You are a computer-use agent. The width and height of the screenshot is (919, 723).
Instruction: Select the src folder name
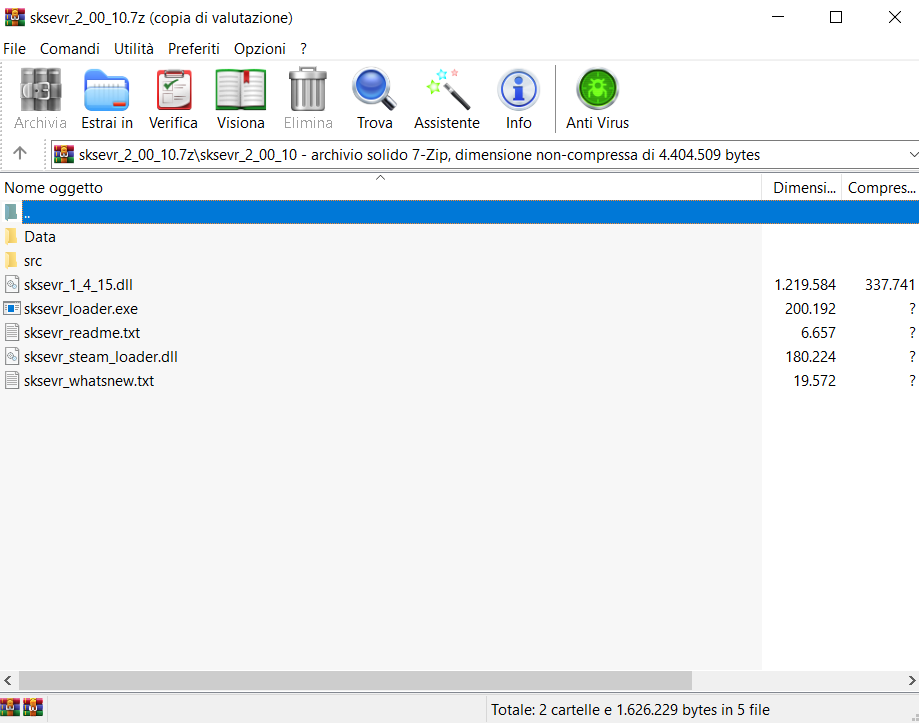point(33,261)
